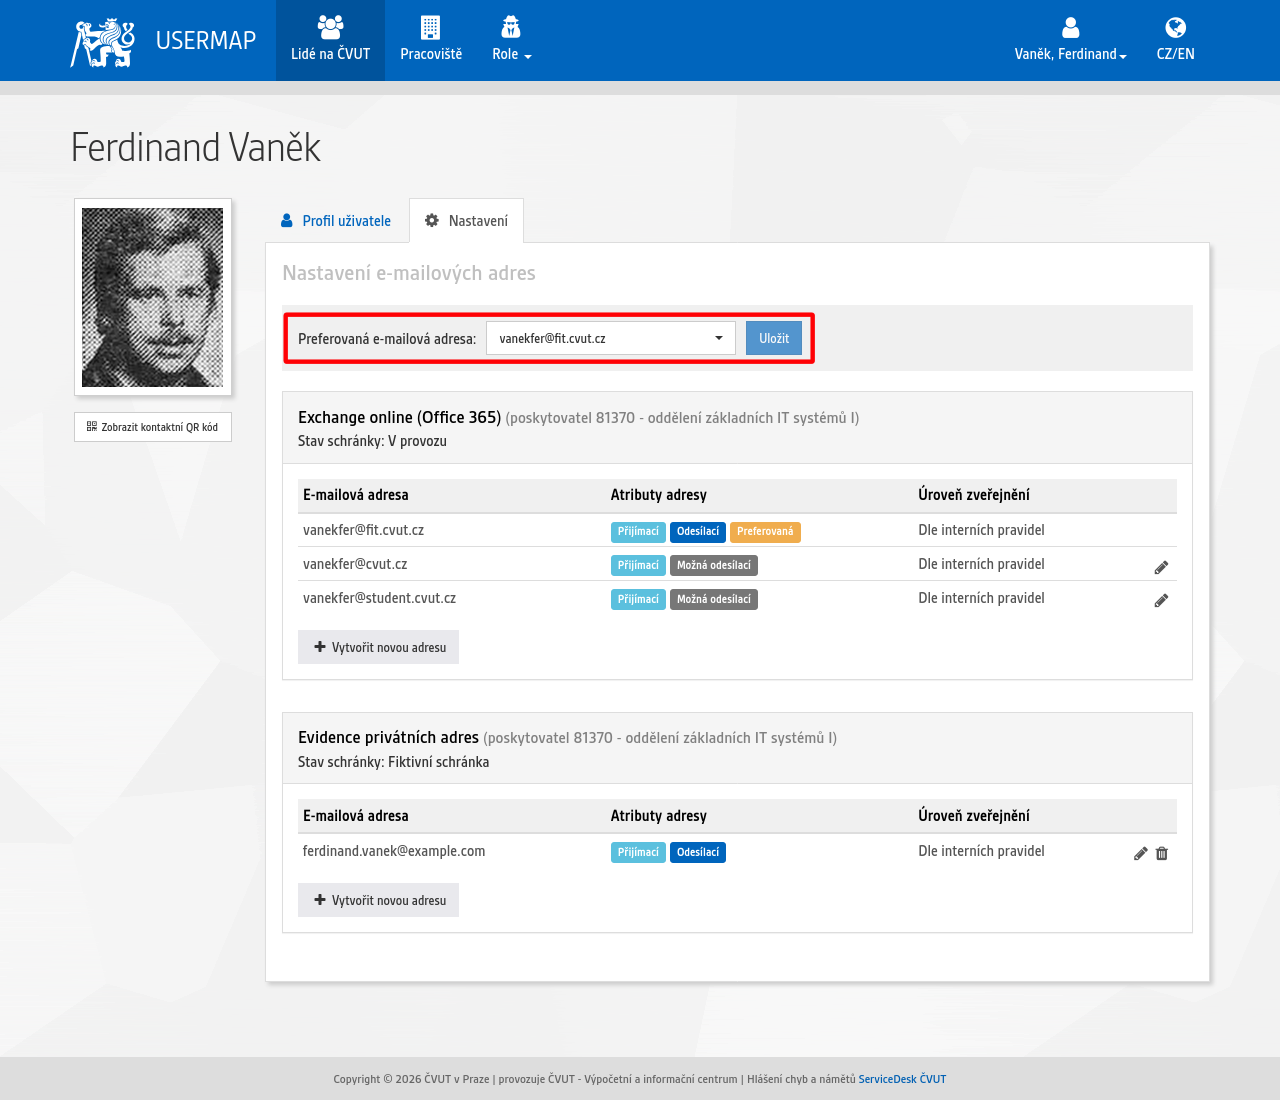Edit the vanekfer@student.cvut.cz address with pencil
This screenshot has height=1100, width=1280.
pos(1161,600)
